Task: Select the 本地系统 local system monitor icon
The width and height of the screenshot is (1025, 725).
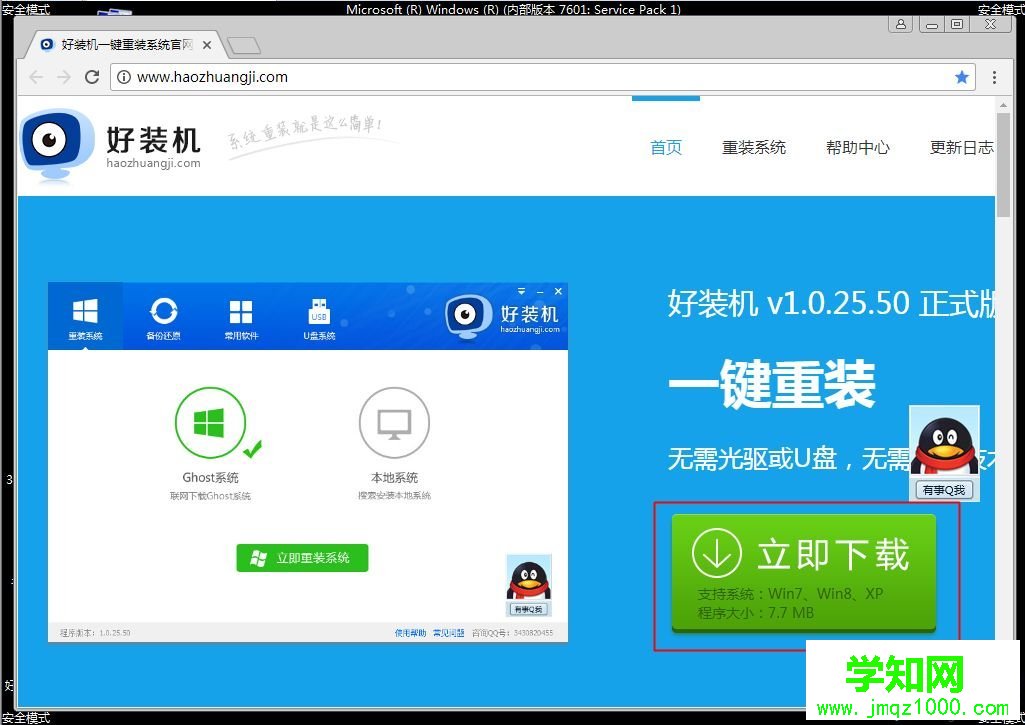Action: [394, 422]
